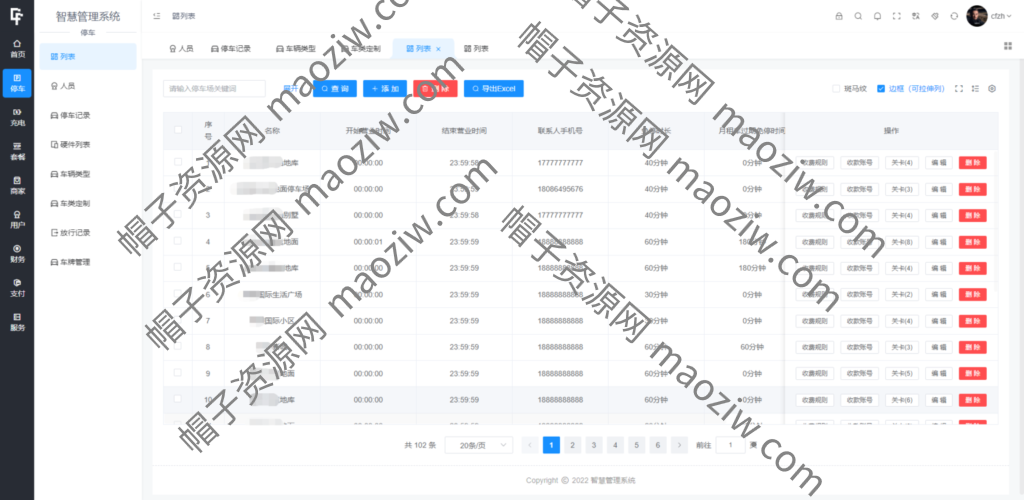Click the system logo at top of sidebar
Viewport: 1024px width, 500px height.
click(16, 16)
